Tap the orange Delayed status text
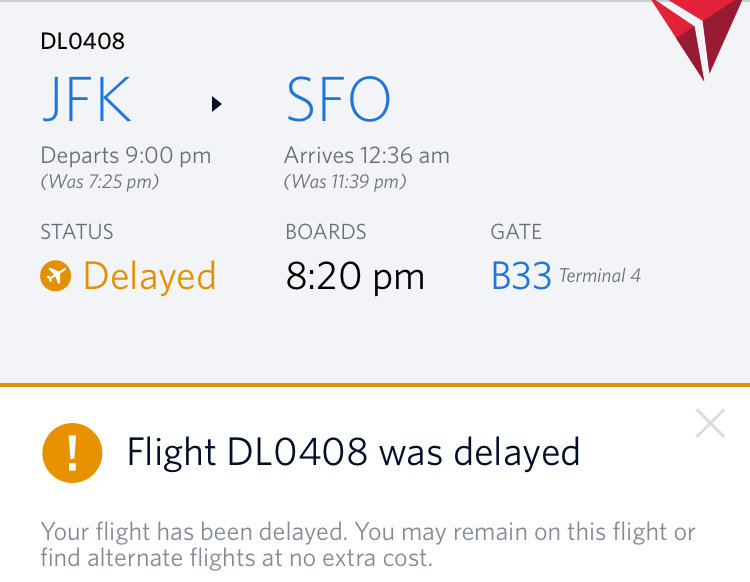 coord(149,276)
